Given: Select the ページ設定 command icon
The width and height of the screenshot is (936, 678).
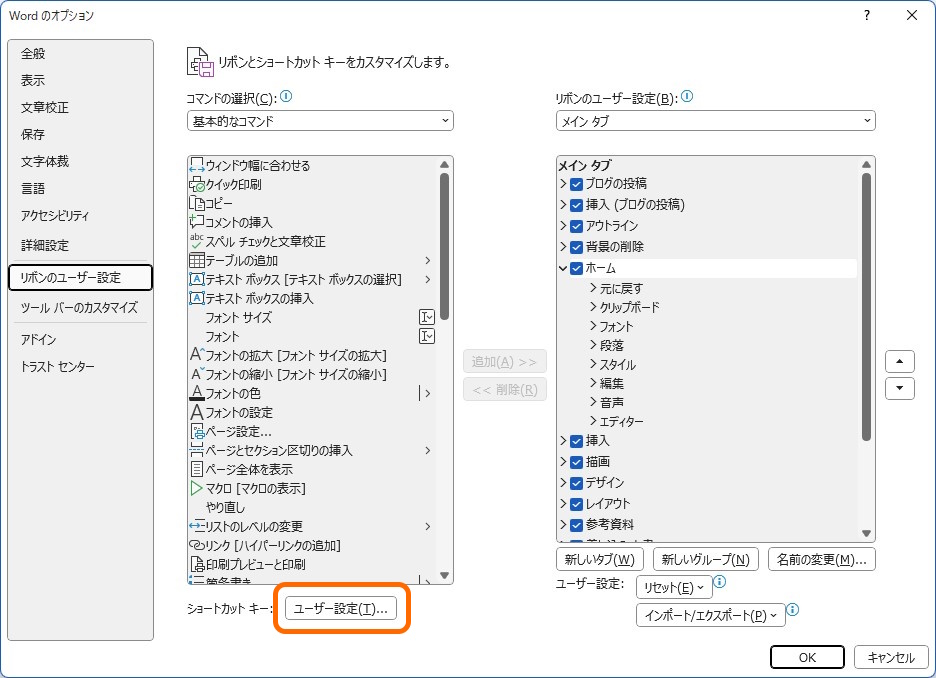Looking at the screenshot, I should coord(198,430).
